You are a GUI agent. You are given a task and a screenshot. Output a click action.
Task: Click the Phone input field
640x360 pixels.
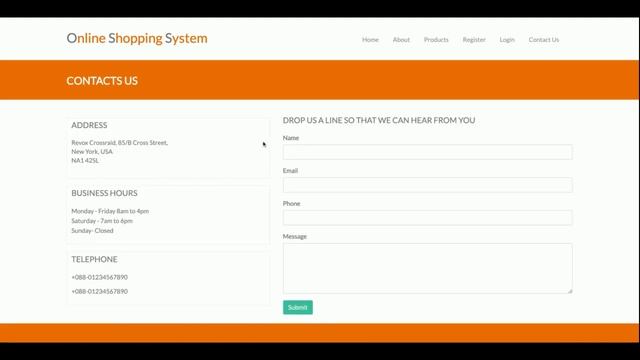(427, 218)
